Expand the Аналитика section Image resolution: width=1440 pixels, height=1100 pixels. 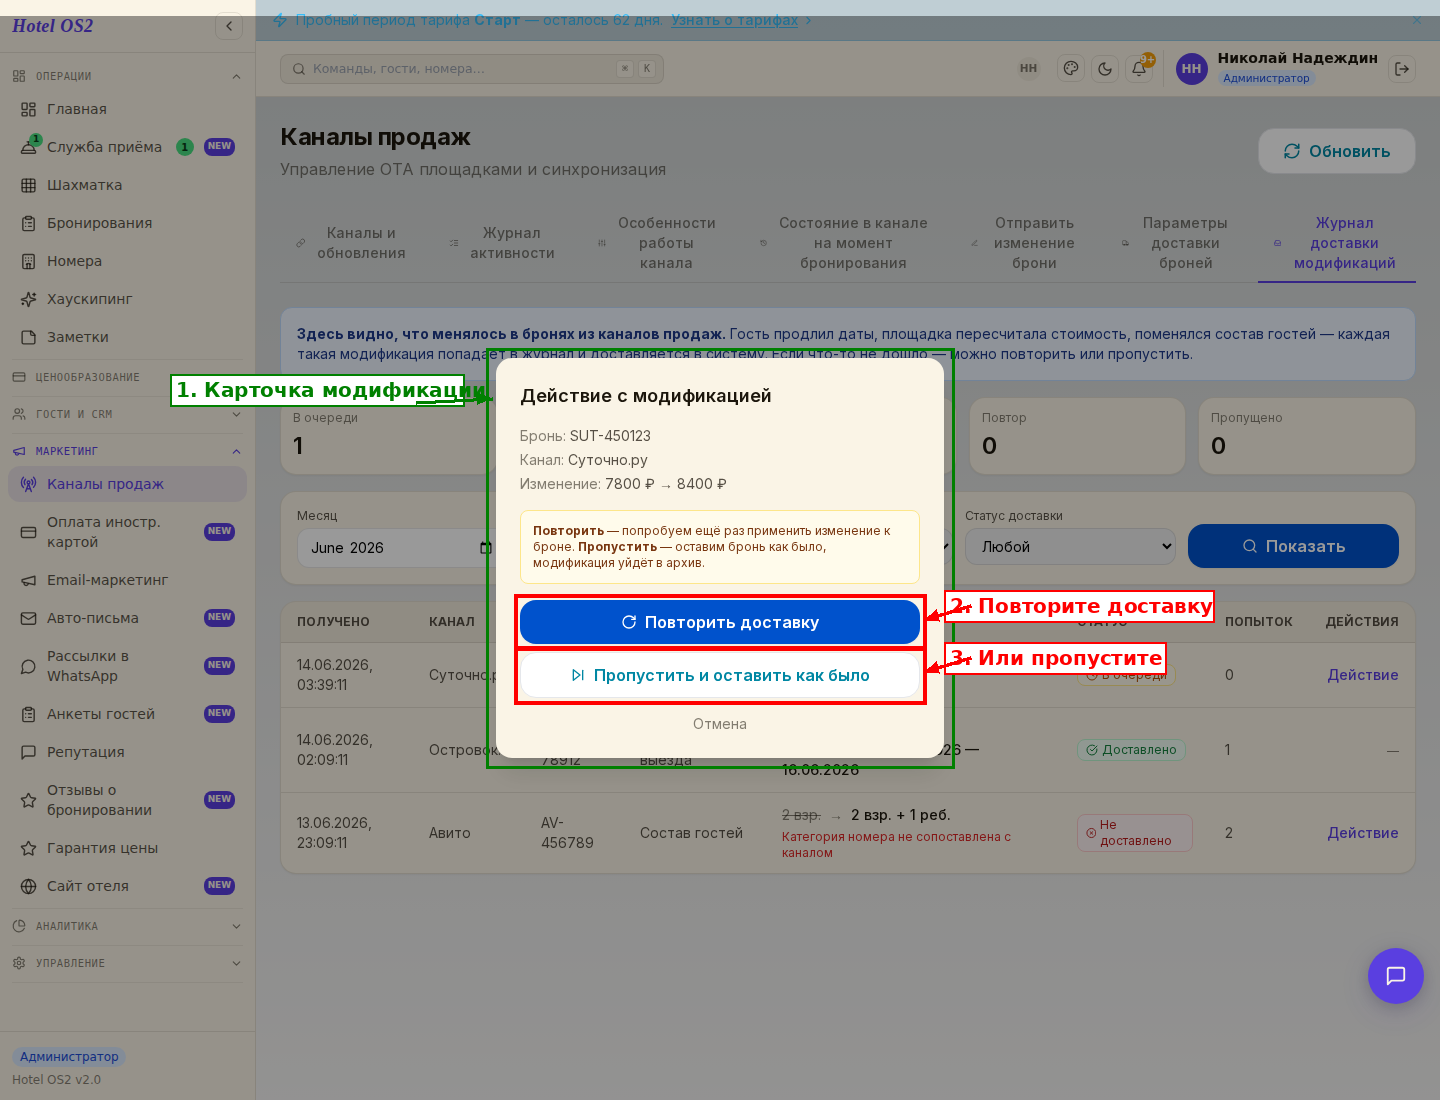(127, 926)
